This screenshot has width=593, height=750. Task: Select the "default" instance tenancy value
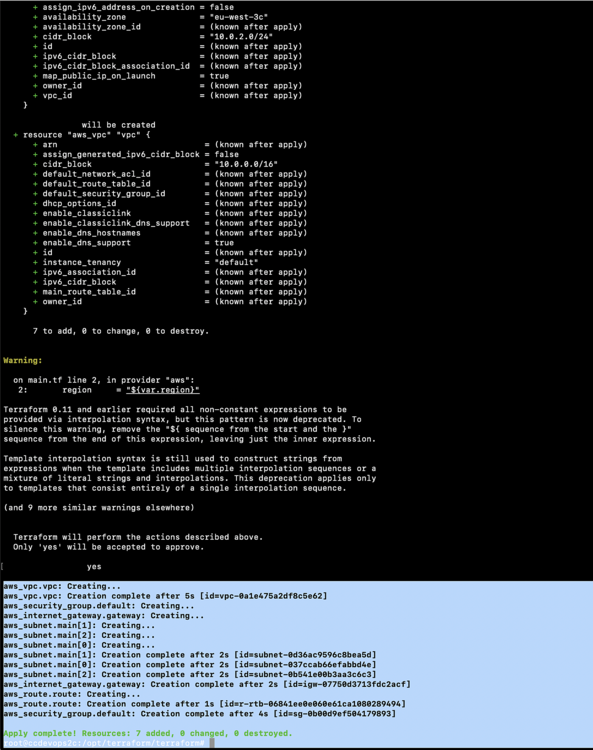point(236,262)
